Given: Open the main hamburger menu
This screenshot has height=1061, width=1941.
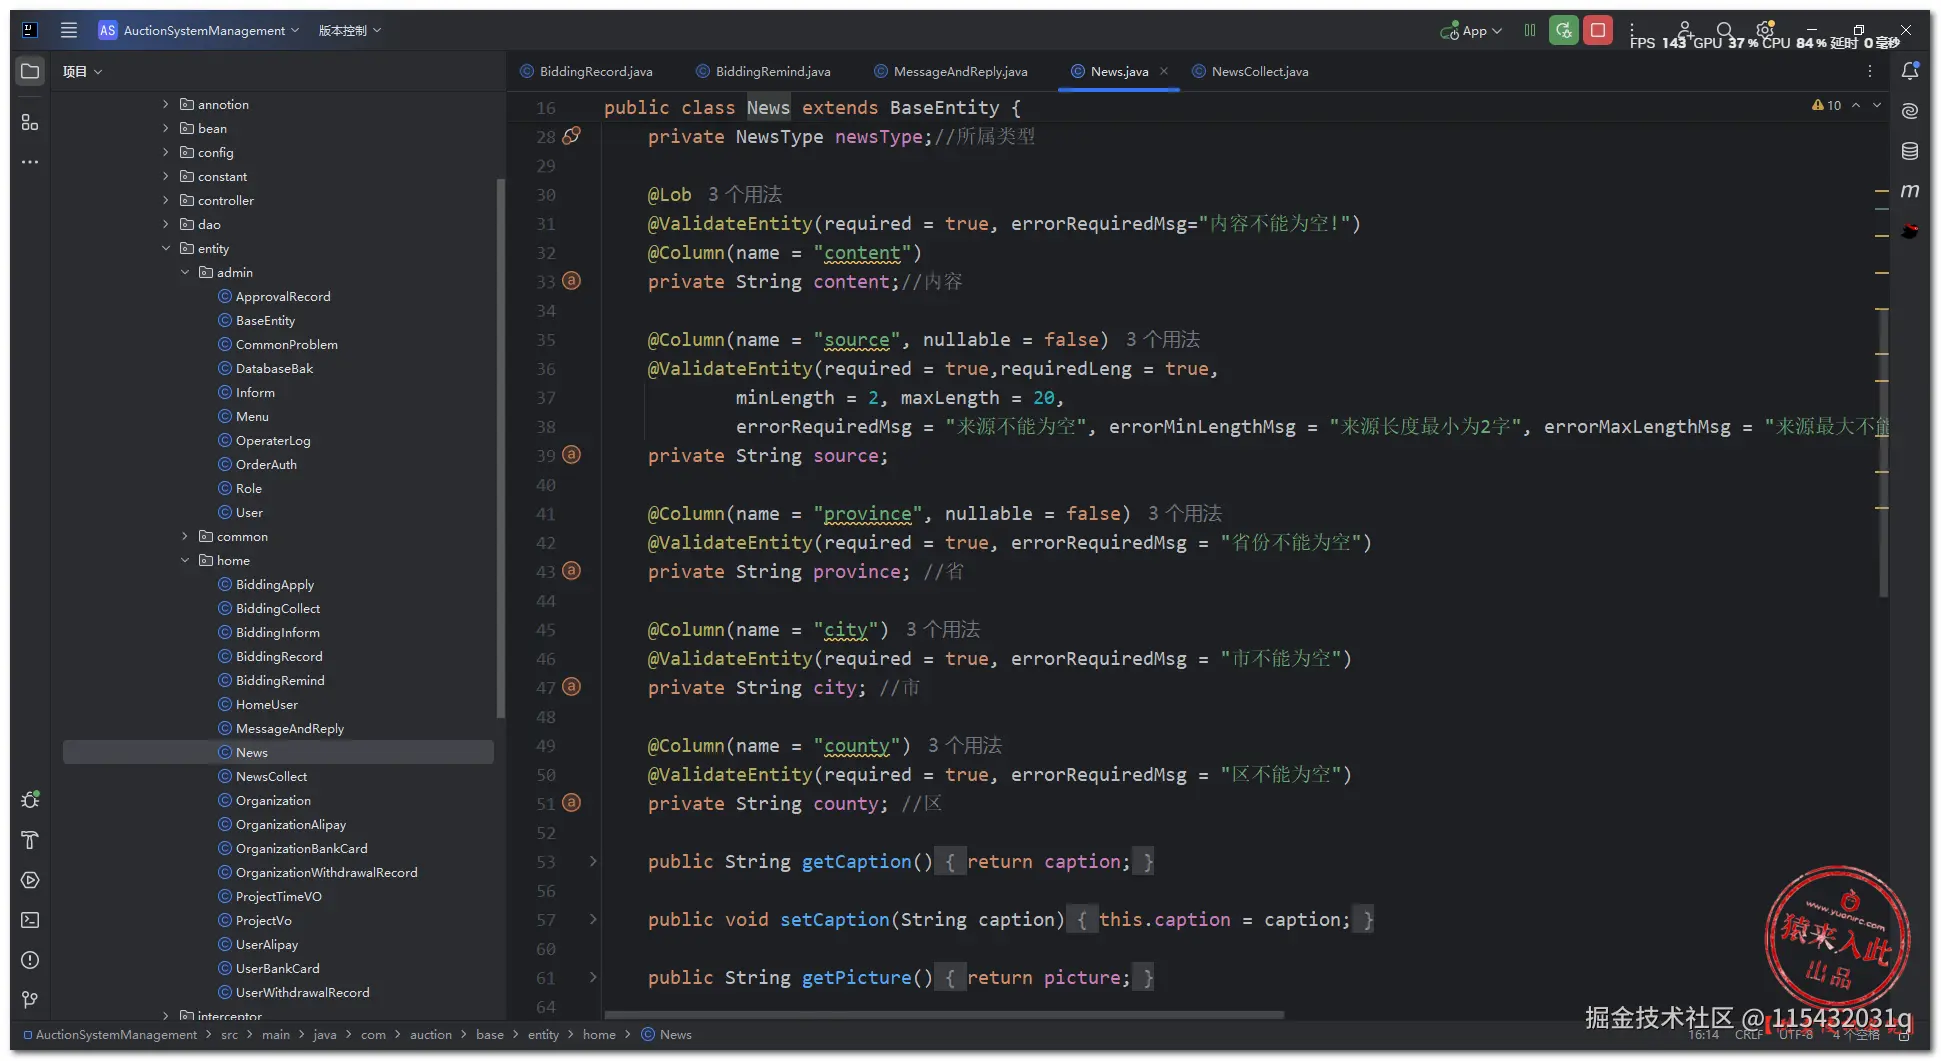Looking at the screenshot, I should click(x=69, y=30).
